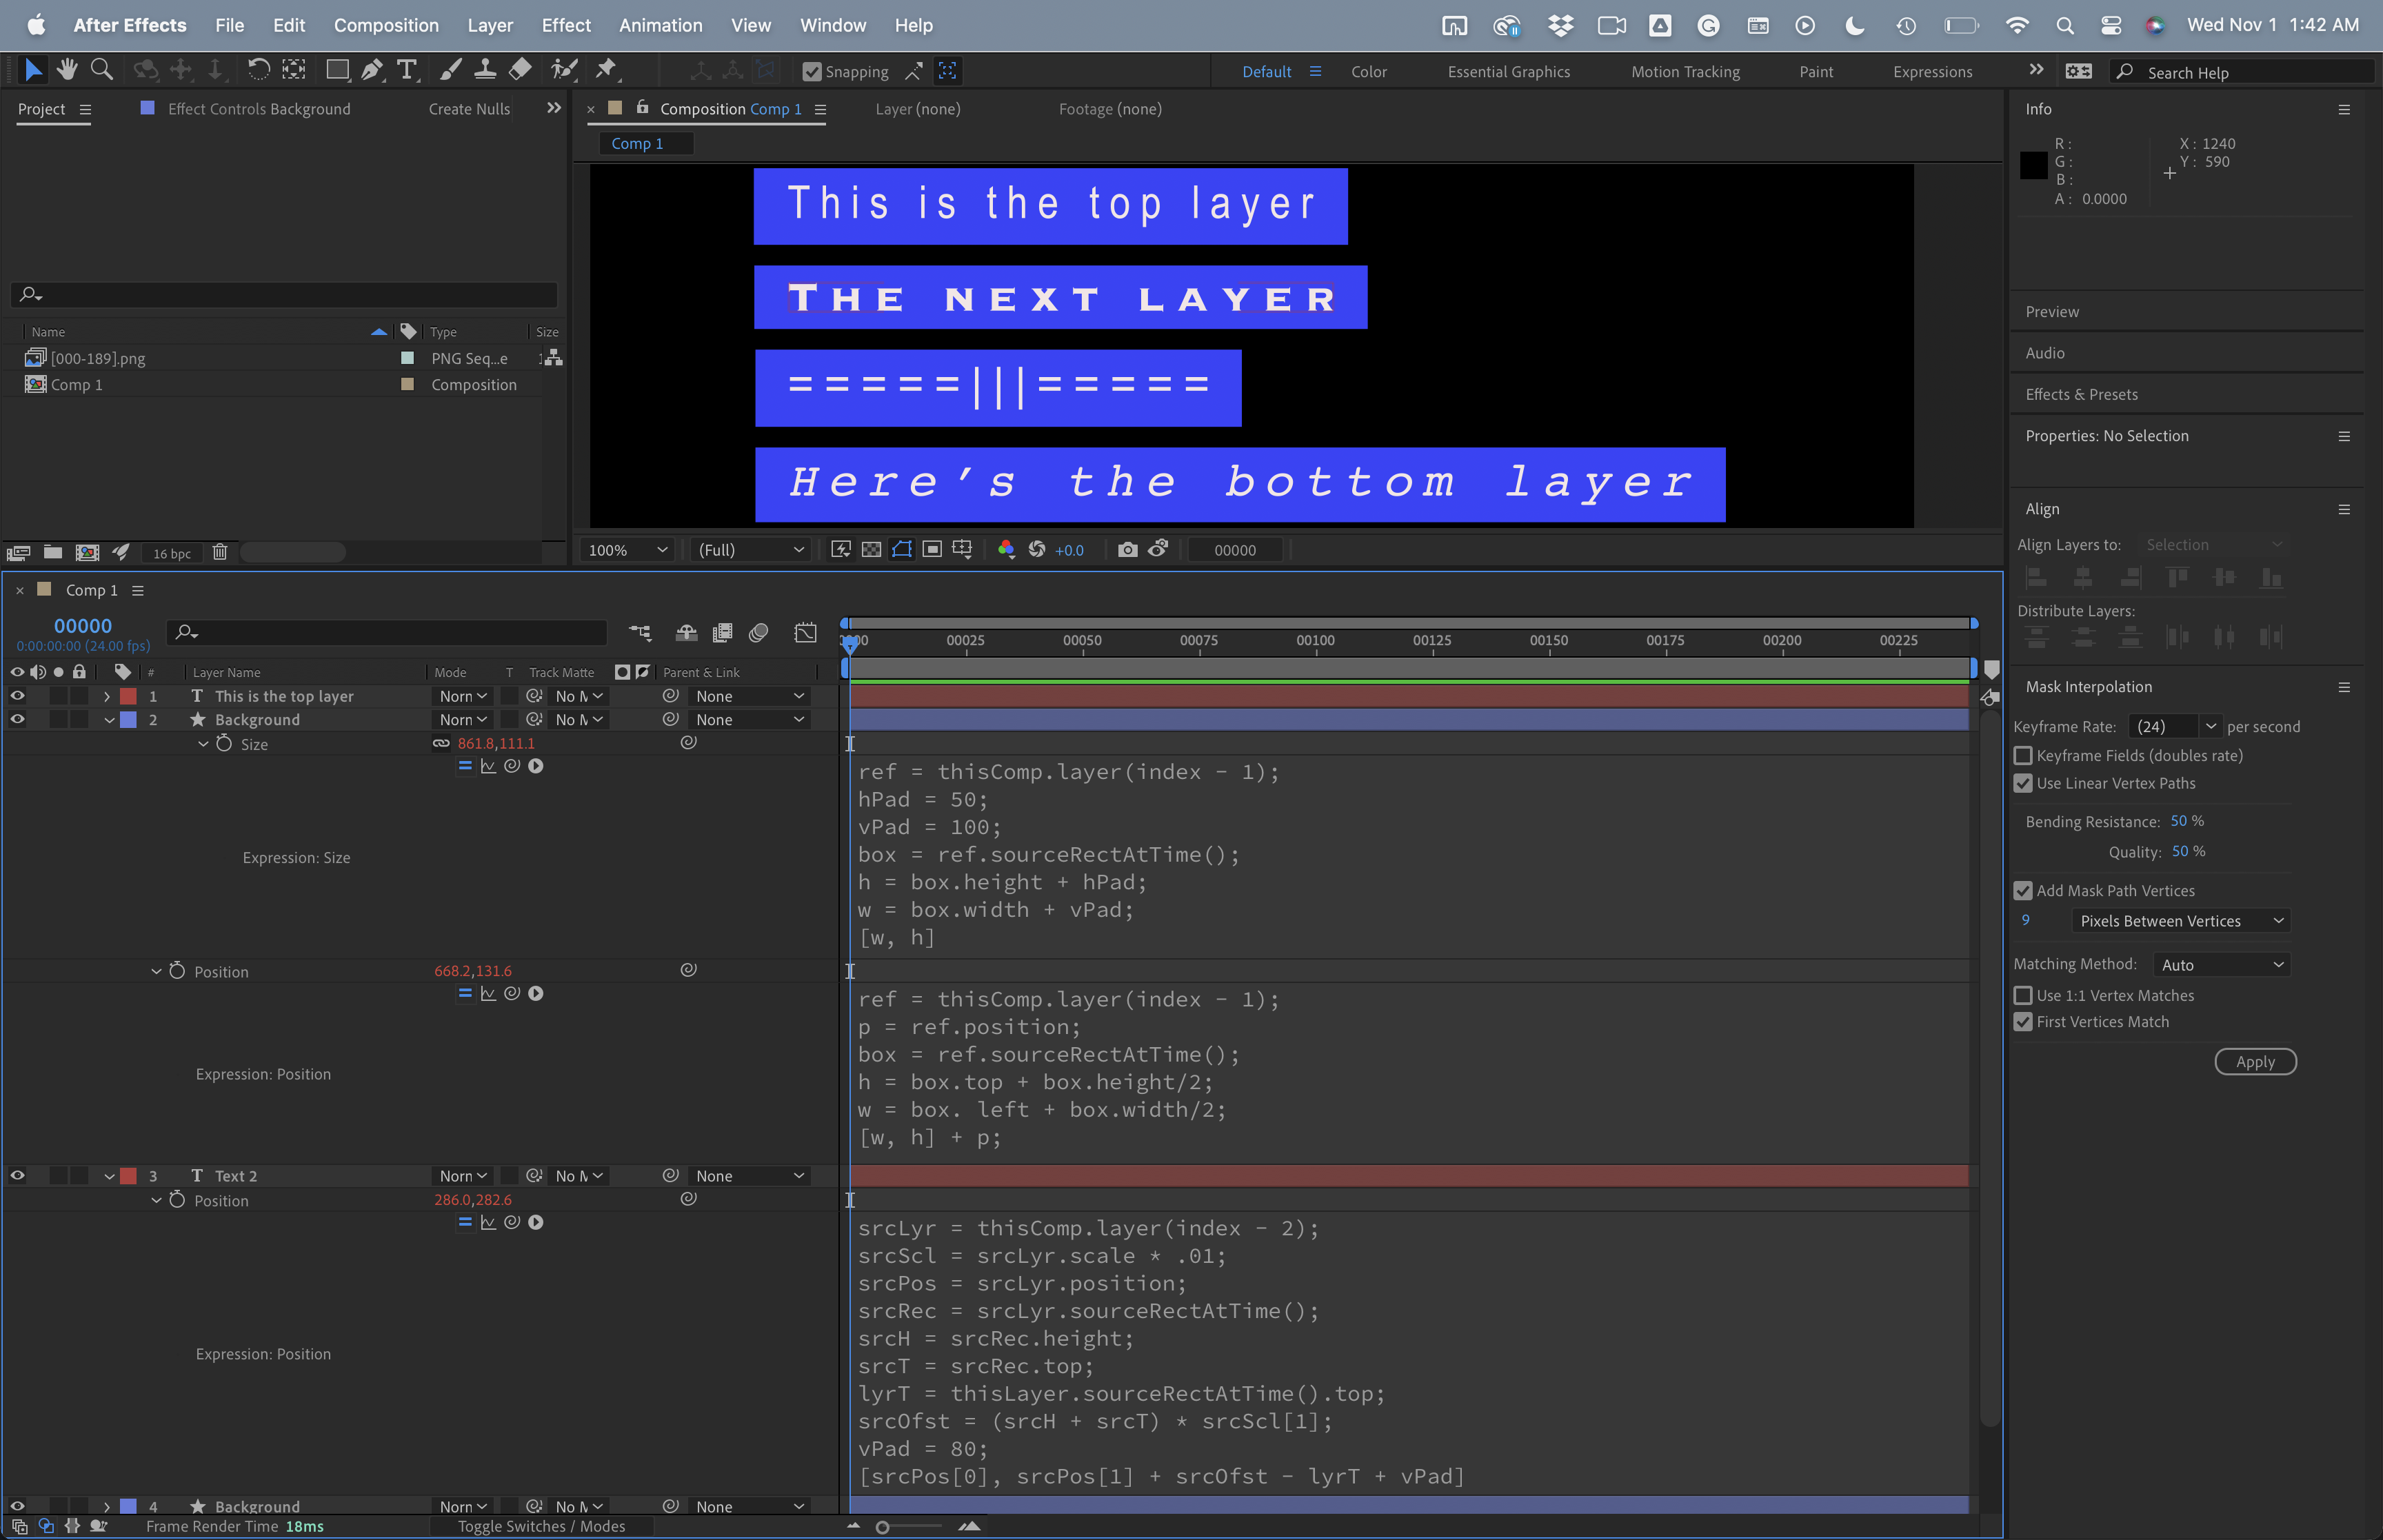Open the magnification level dropdown
The image size is (2383, 1540).
625,550
